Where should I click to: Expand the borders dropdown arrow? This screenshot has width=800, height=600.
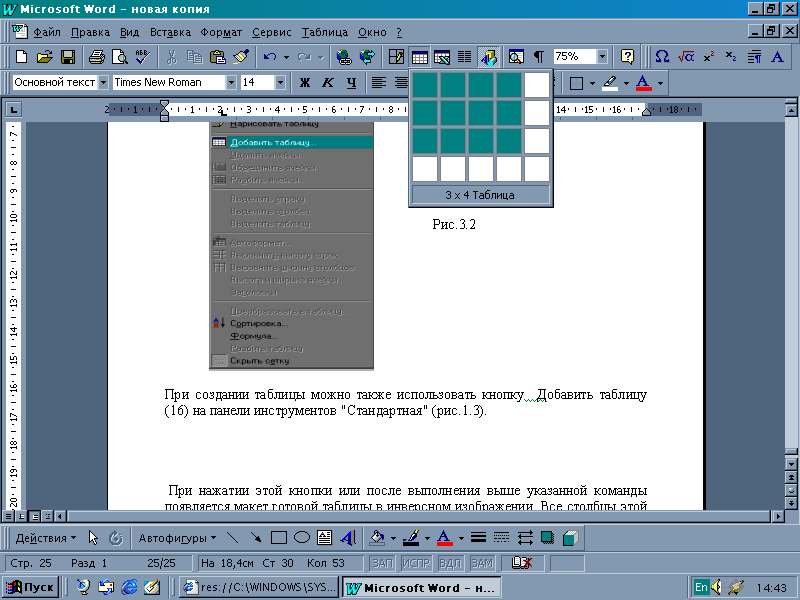[x=592, y=83]
